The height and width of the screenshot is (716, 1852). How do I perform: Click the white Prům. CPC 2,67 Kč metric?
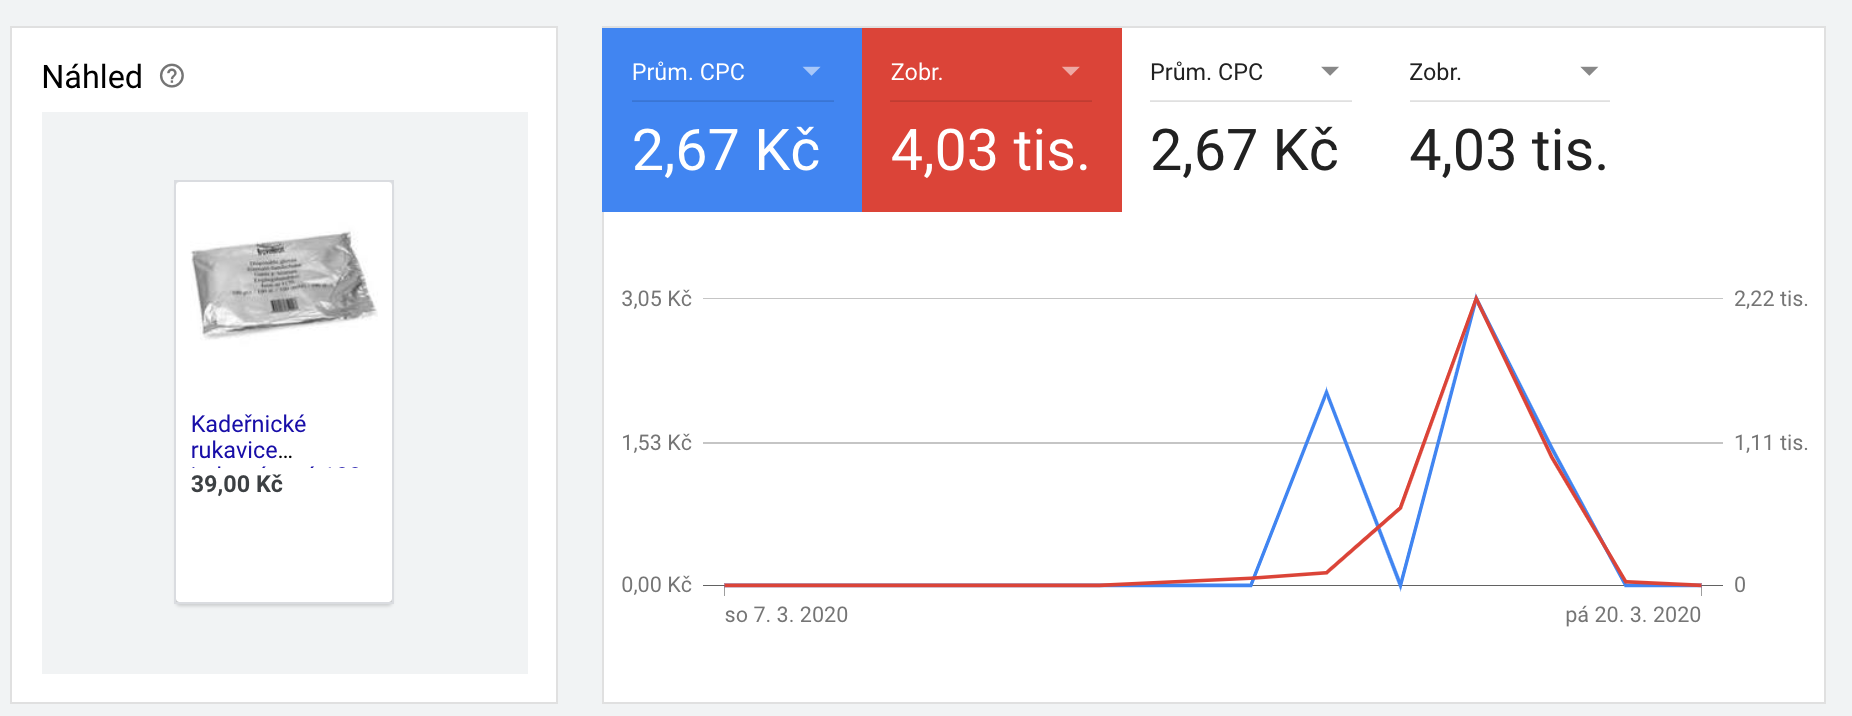pos(1250,120)
